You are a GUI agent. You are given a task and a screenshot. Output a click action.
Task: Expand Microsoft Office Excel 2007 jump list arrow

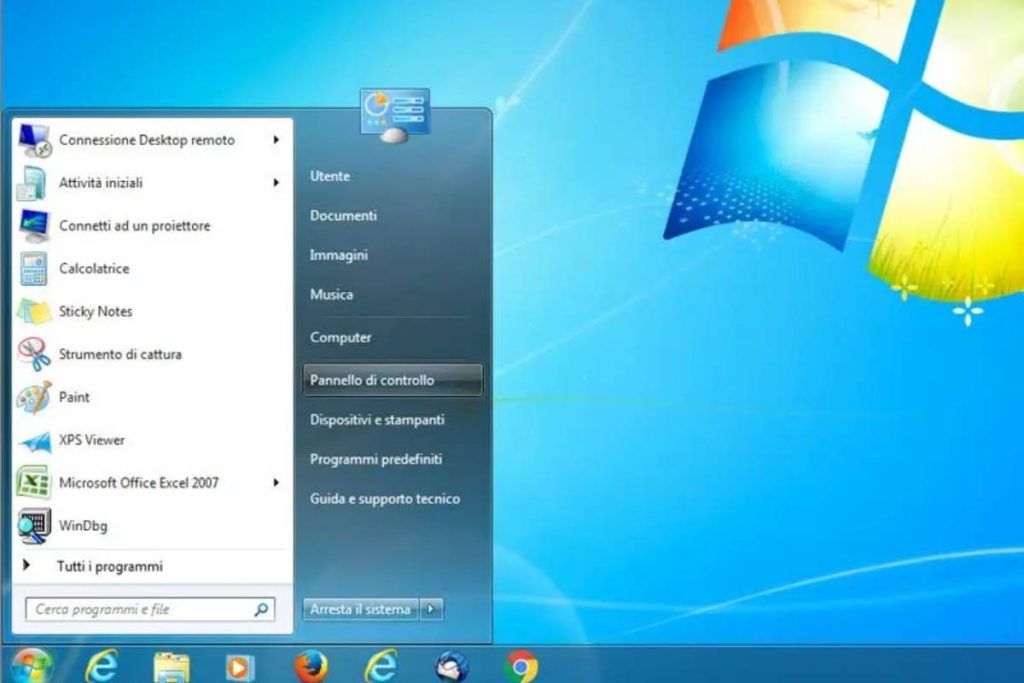coord(276,483)
